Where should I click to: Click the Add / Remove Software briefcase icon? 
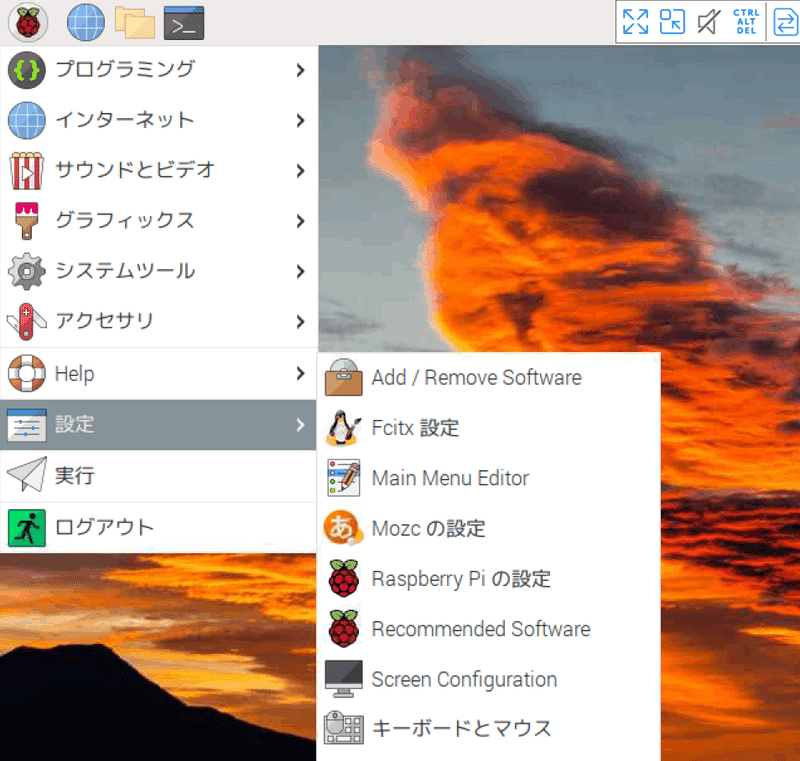tap(343, 378)
